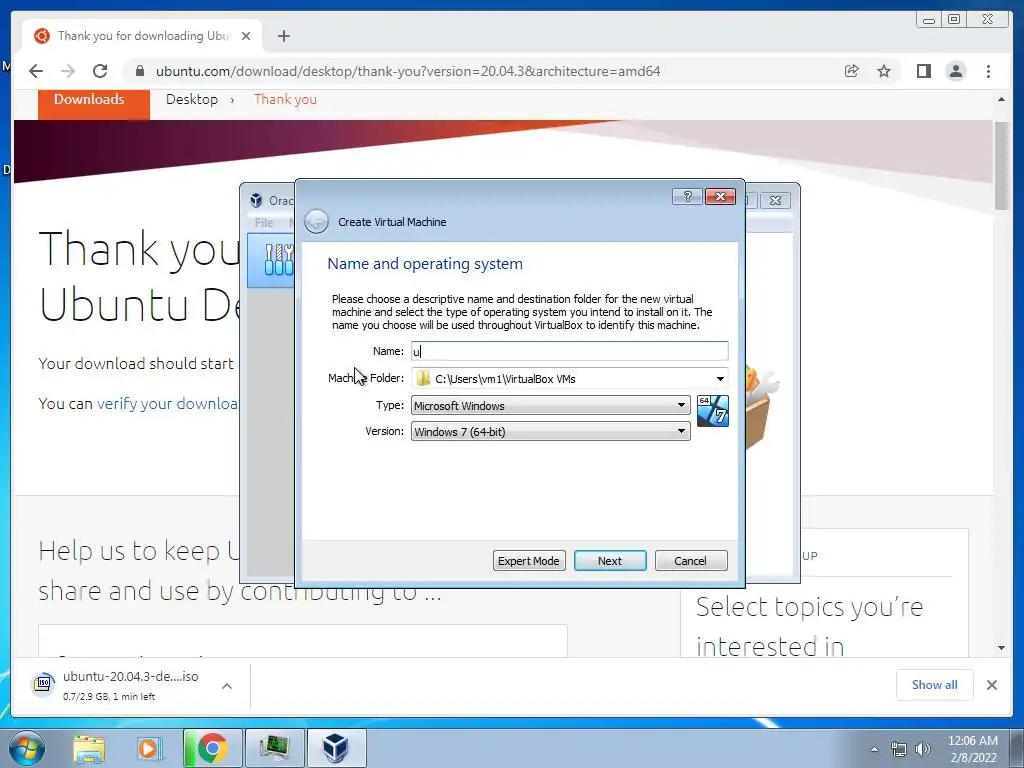
Task: Close the Ubuntu thank you tab
Action: (246, 36)
